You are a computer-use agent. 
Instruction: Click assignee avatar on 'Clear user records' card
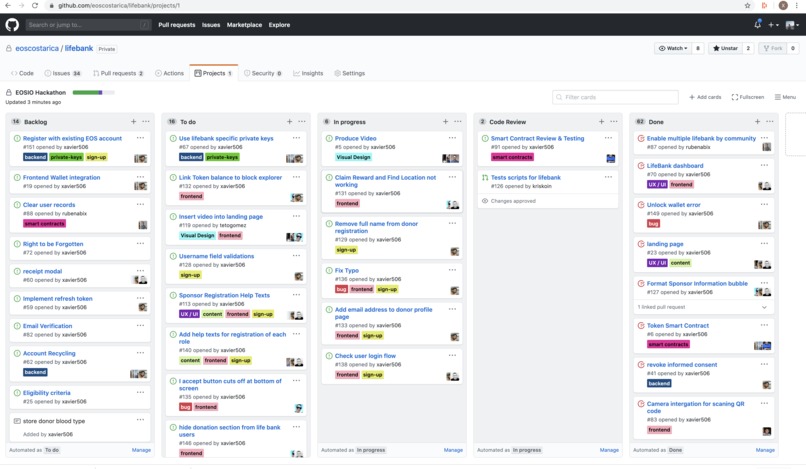pos(143,225)
